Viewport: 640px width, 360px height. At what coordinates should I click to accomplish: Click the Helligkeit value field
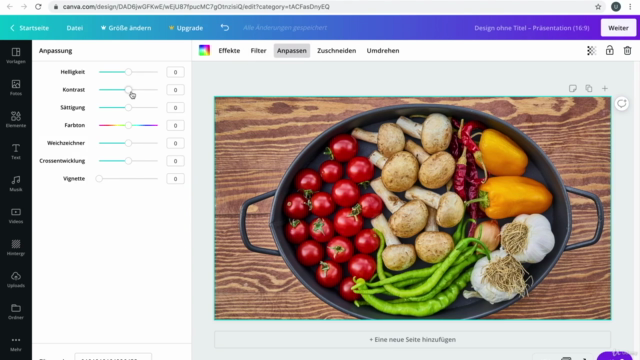click(x=175, y=72)
